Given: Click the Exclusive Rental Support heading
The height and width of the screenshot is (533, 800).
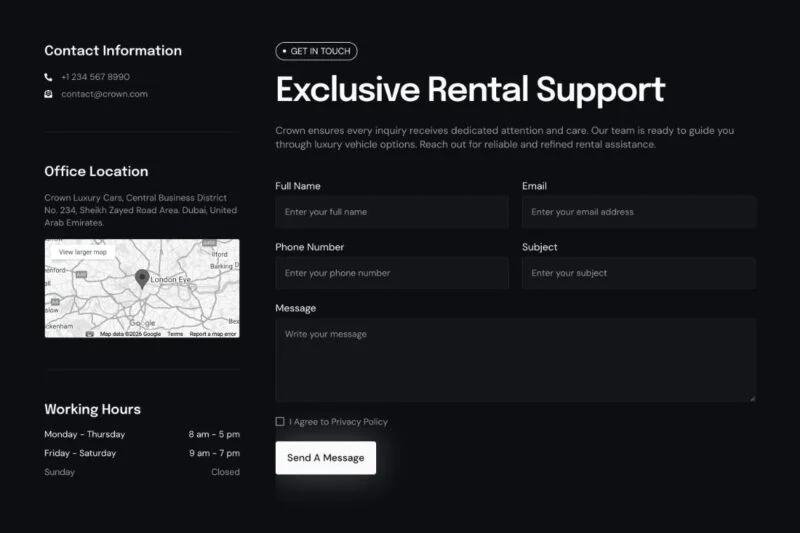Looking at the screenshot, I should (x=470, y=89).
